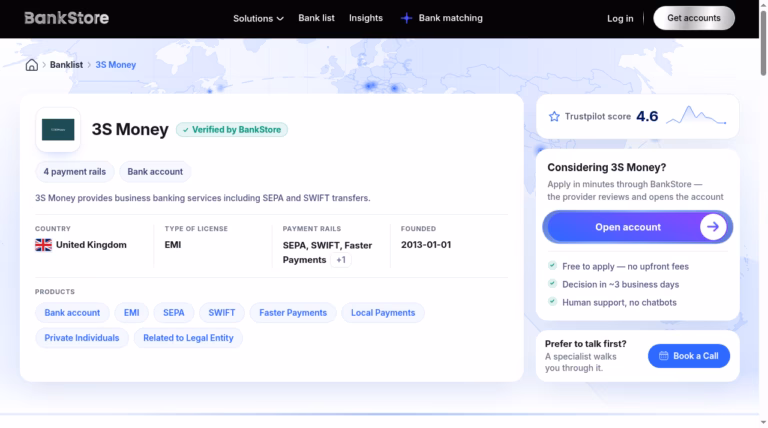768x428 pixels.
Task: Click the United Kingdom country text
Action: (91, 245)
